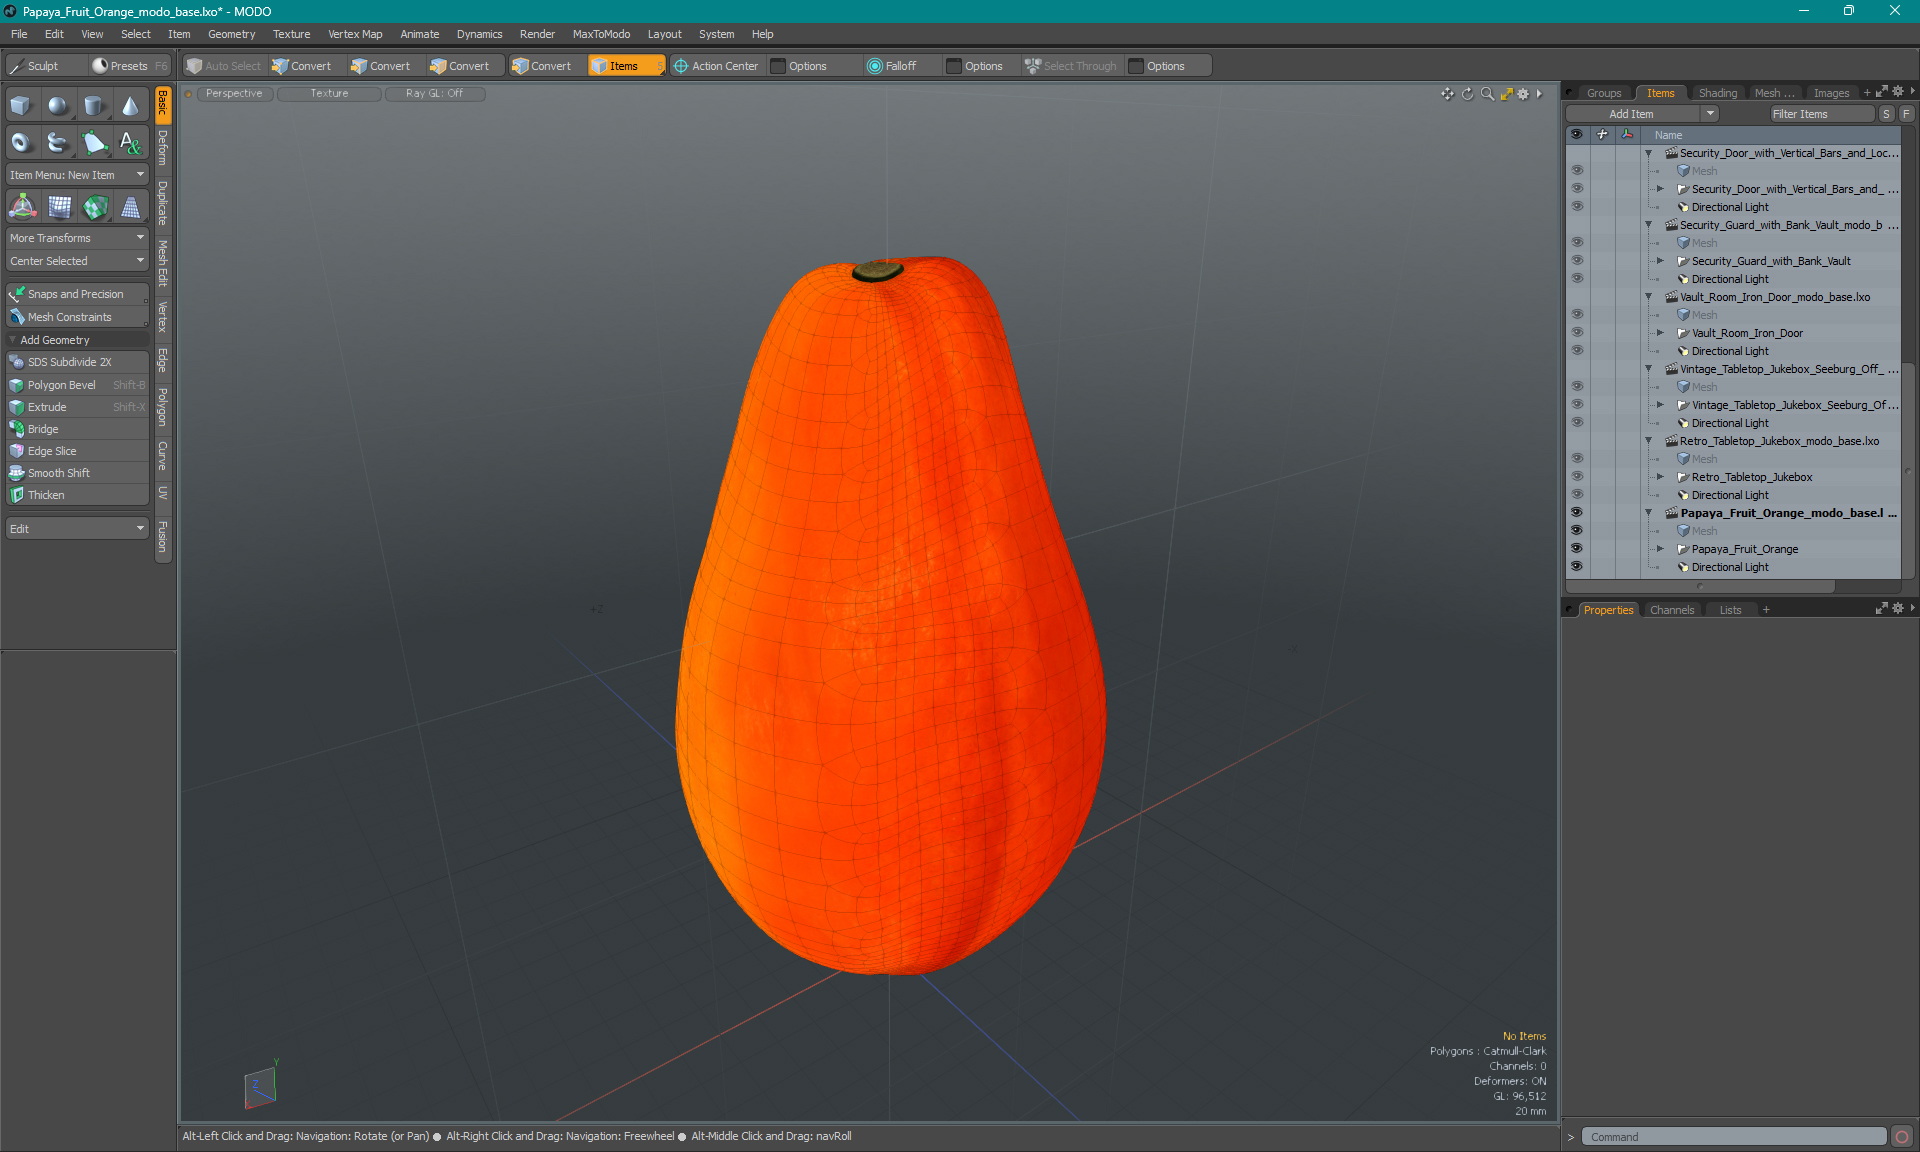The width and height of the screenshot is (1920, 1152).
Task: Activate the soft grid deform tool
Action: (x=59, y=207)
